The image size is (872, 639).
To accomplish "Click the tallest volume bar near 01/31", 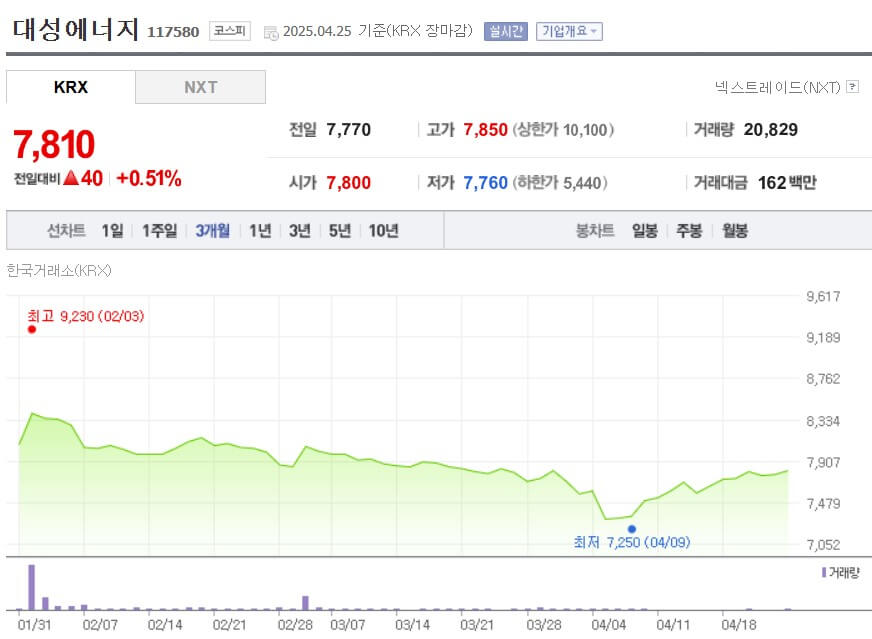I will pos(32,587).
